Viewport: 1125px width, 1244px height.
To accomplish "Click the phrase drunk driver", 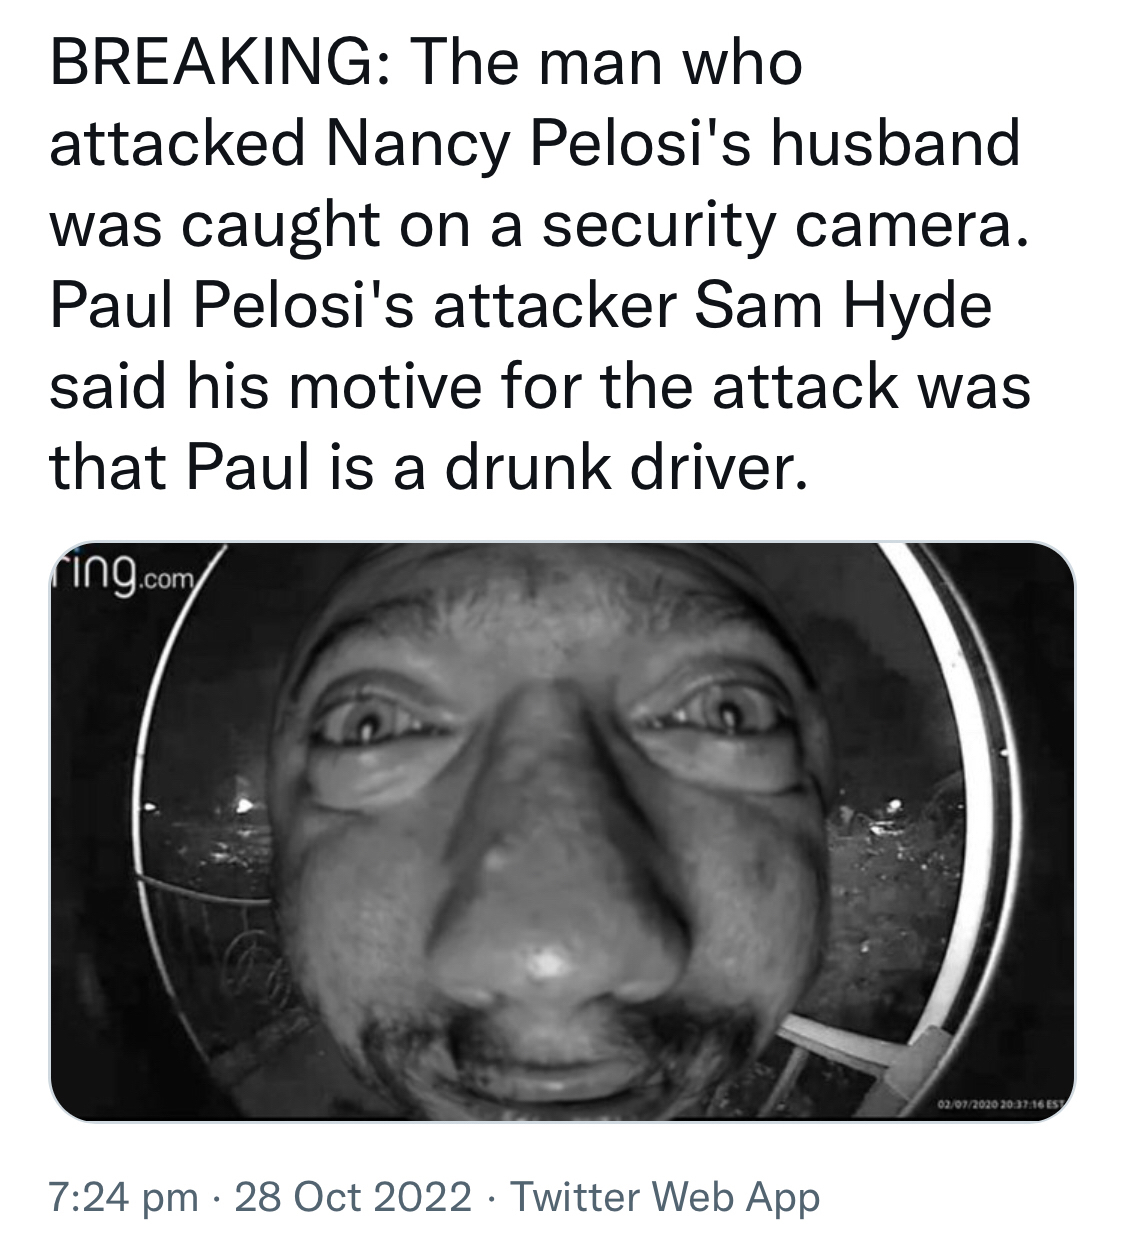I will [624, 468].
